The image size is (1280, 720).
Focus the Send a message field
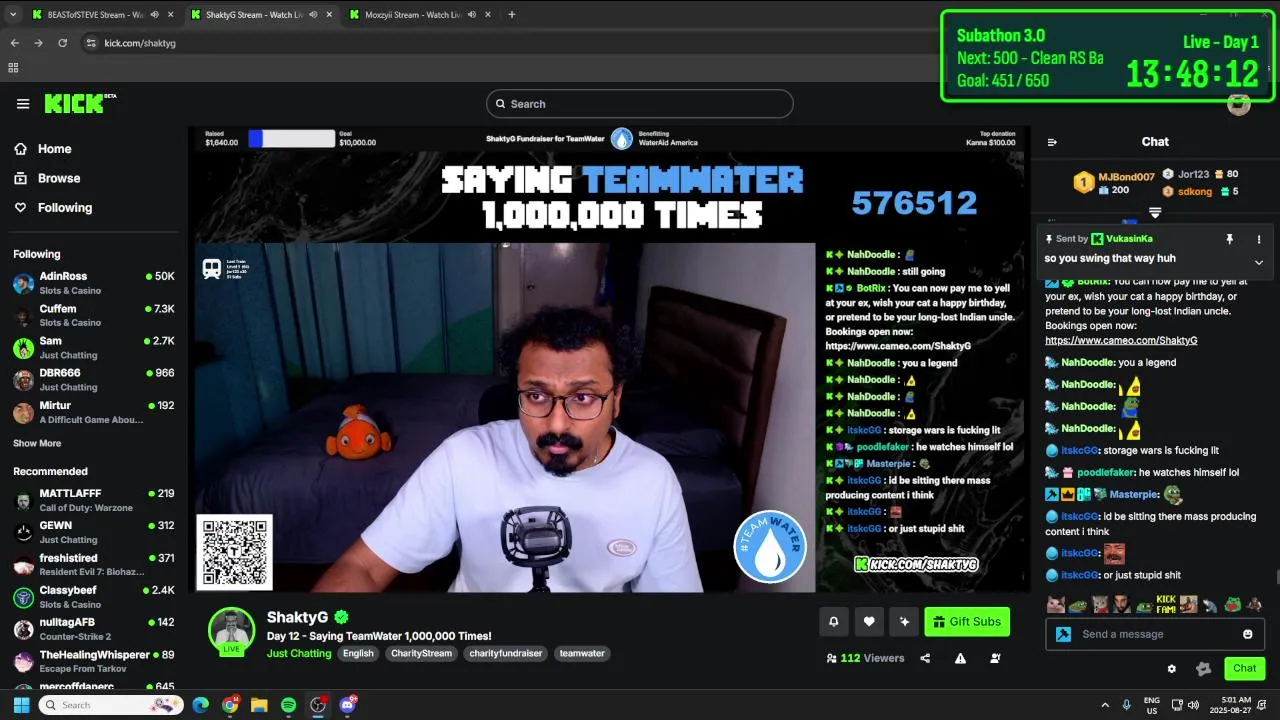[x=1155, y=634]
